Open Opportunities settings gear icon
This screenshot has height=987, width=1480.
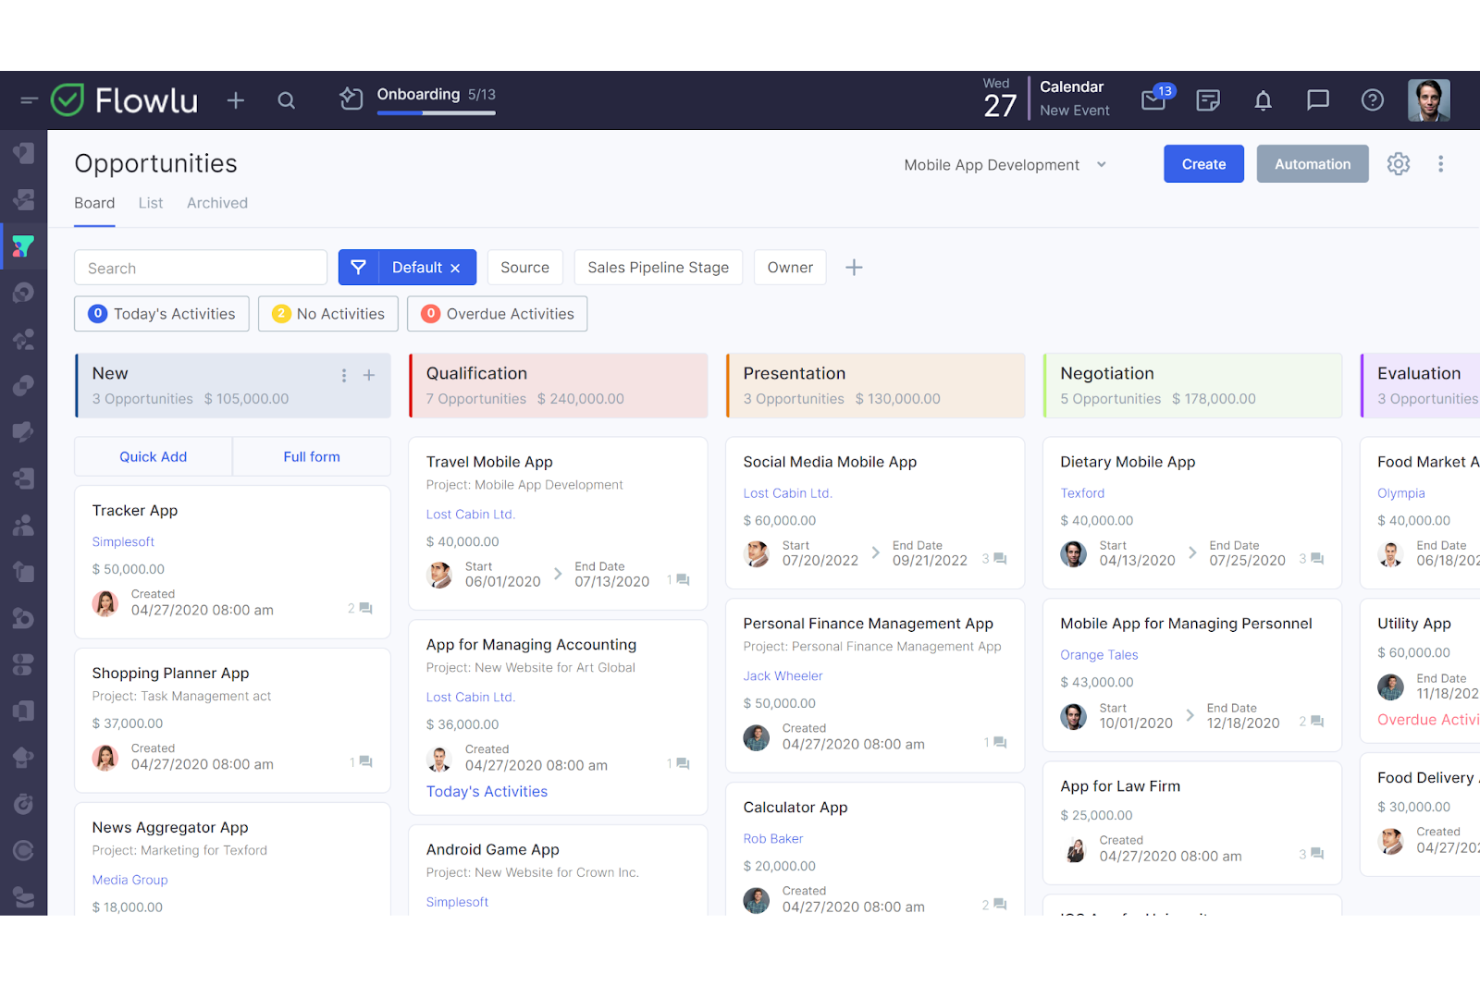(x=1398, y=164)
